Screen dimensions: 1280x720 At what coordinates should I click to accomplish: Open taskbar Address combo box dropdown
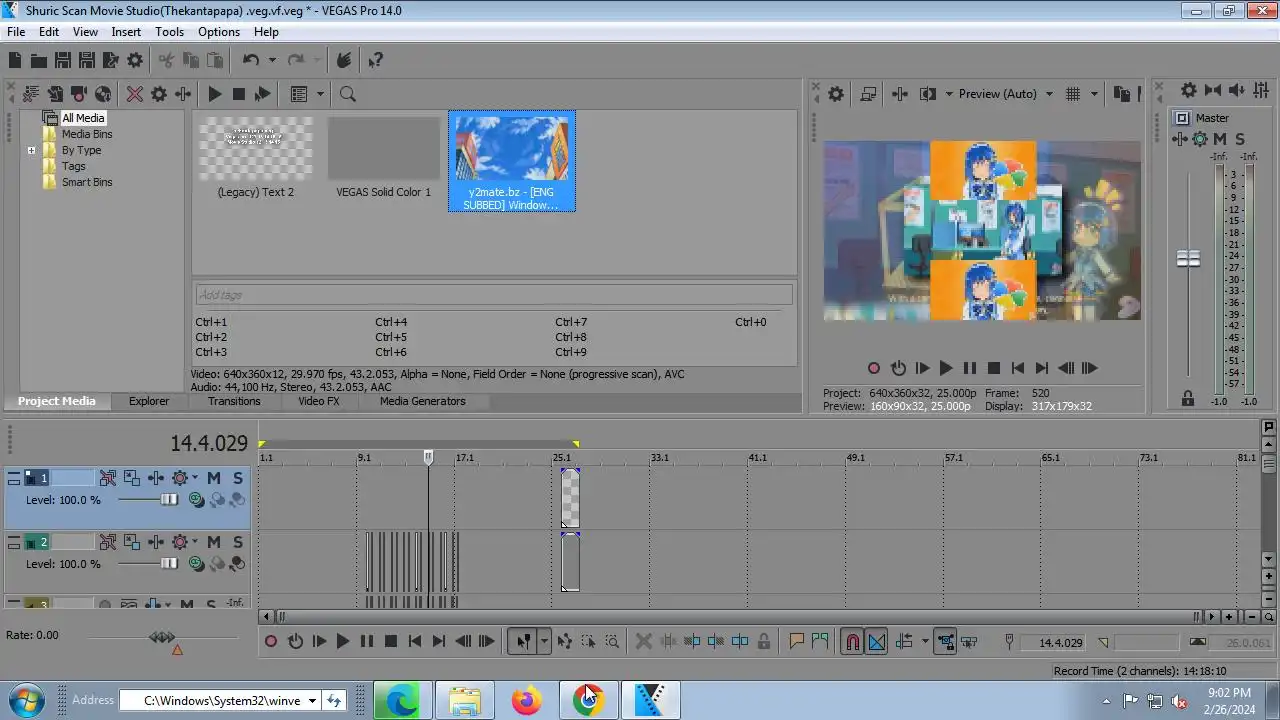[312, 700]
